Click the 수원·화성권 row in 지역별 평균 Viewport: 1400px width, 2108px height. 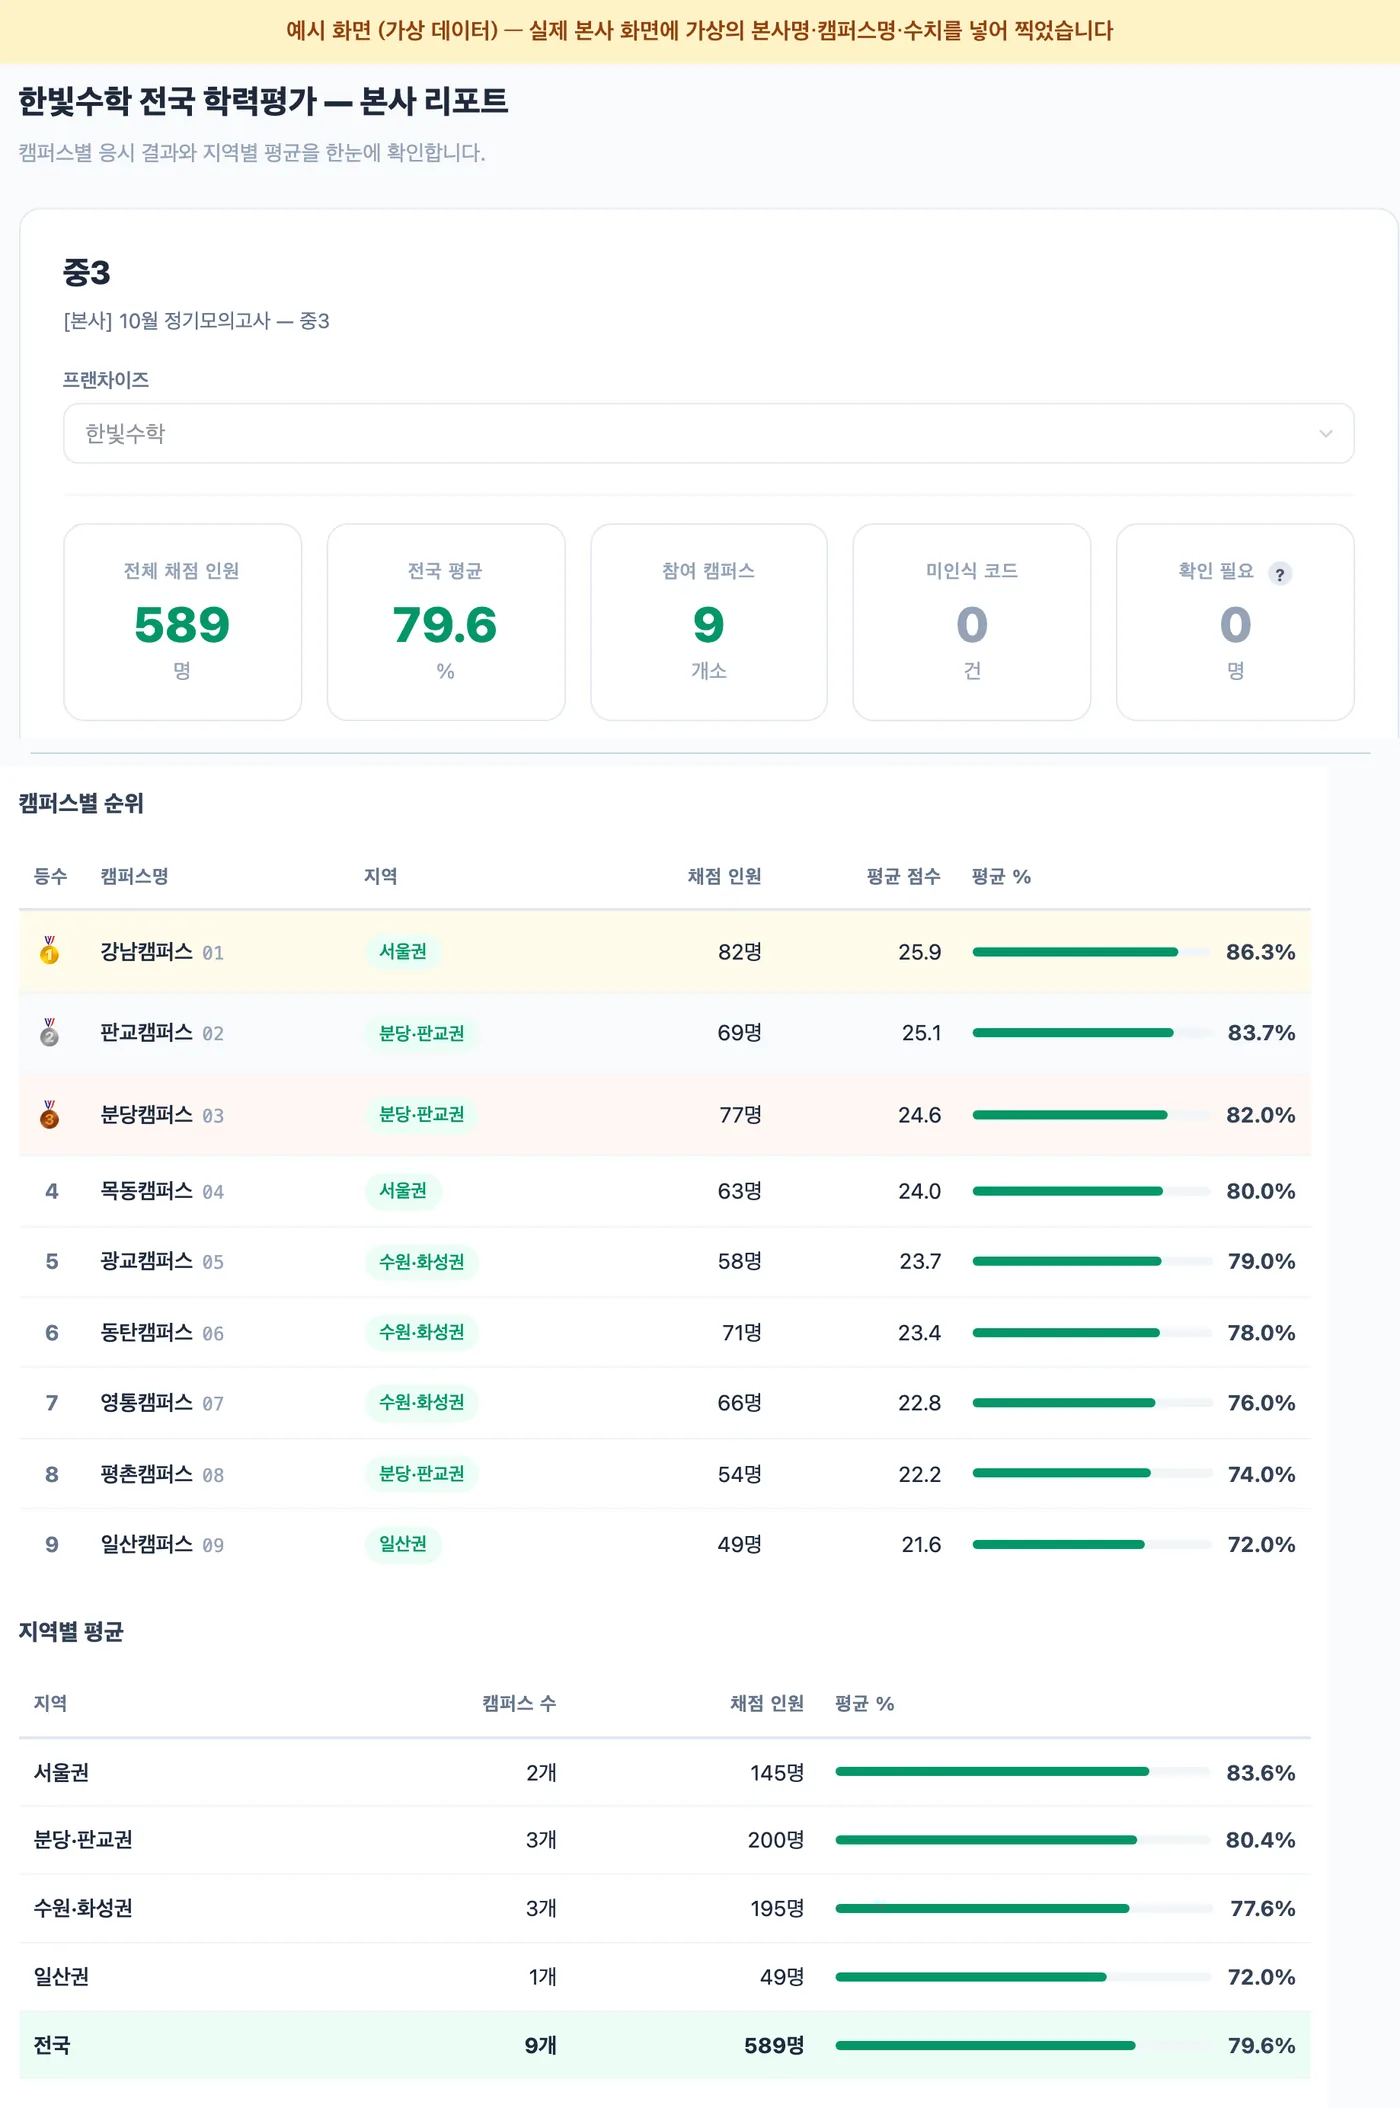coord(664,1908)
